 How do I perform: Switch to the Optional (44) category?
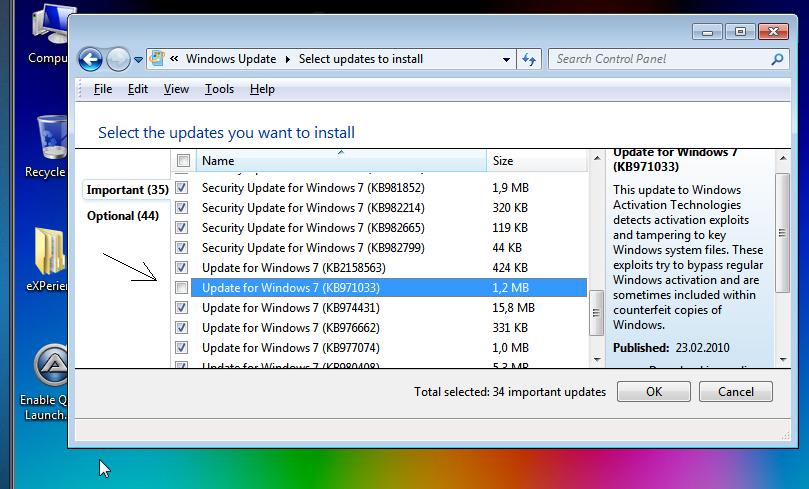[x=123, y=216]
